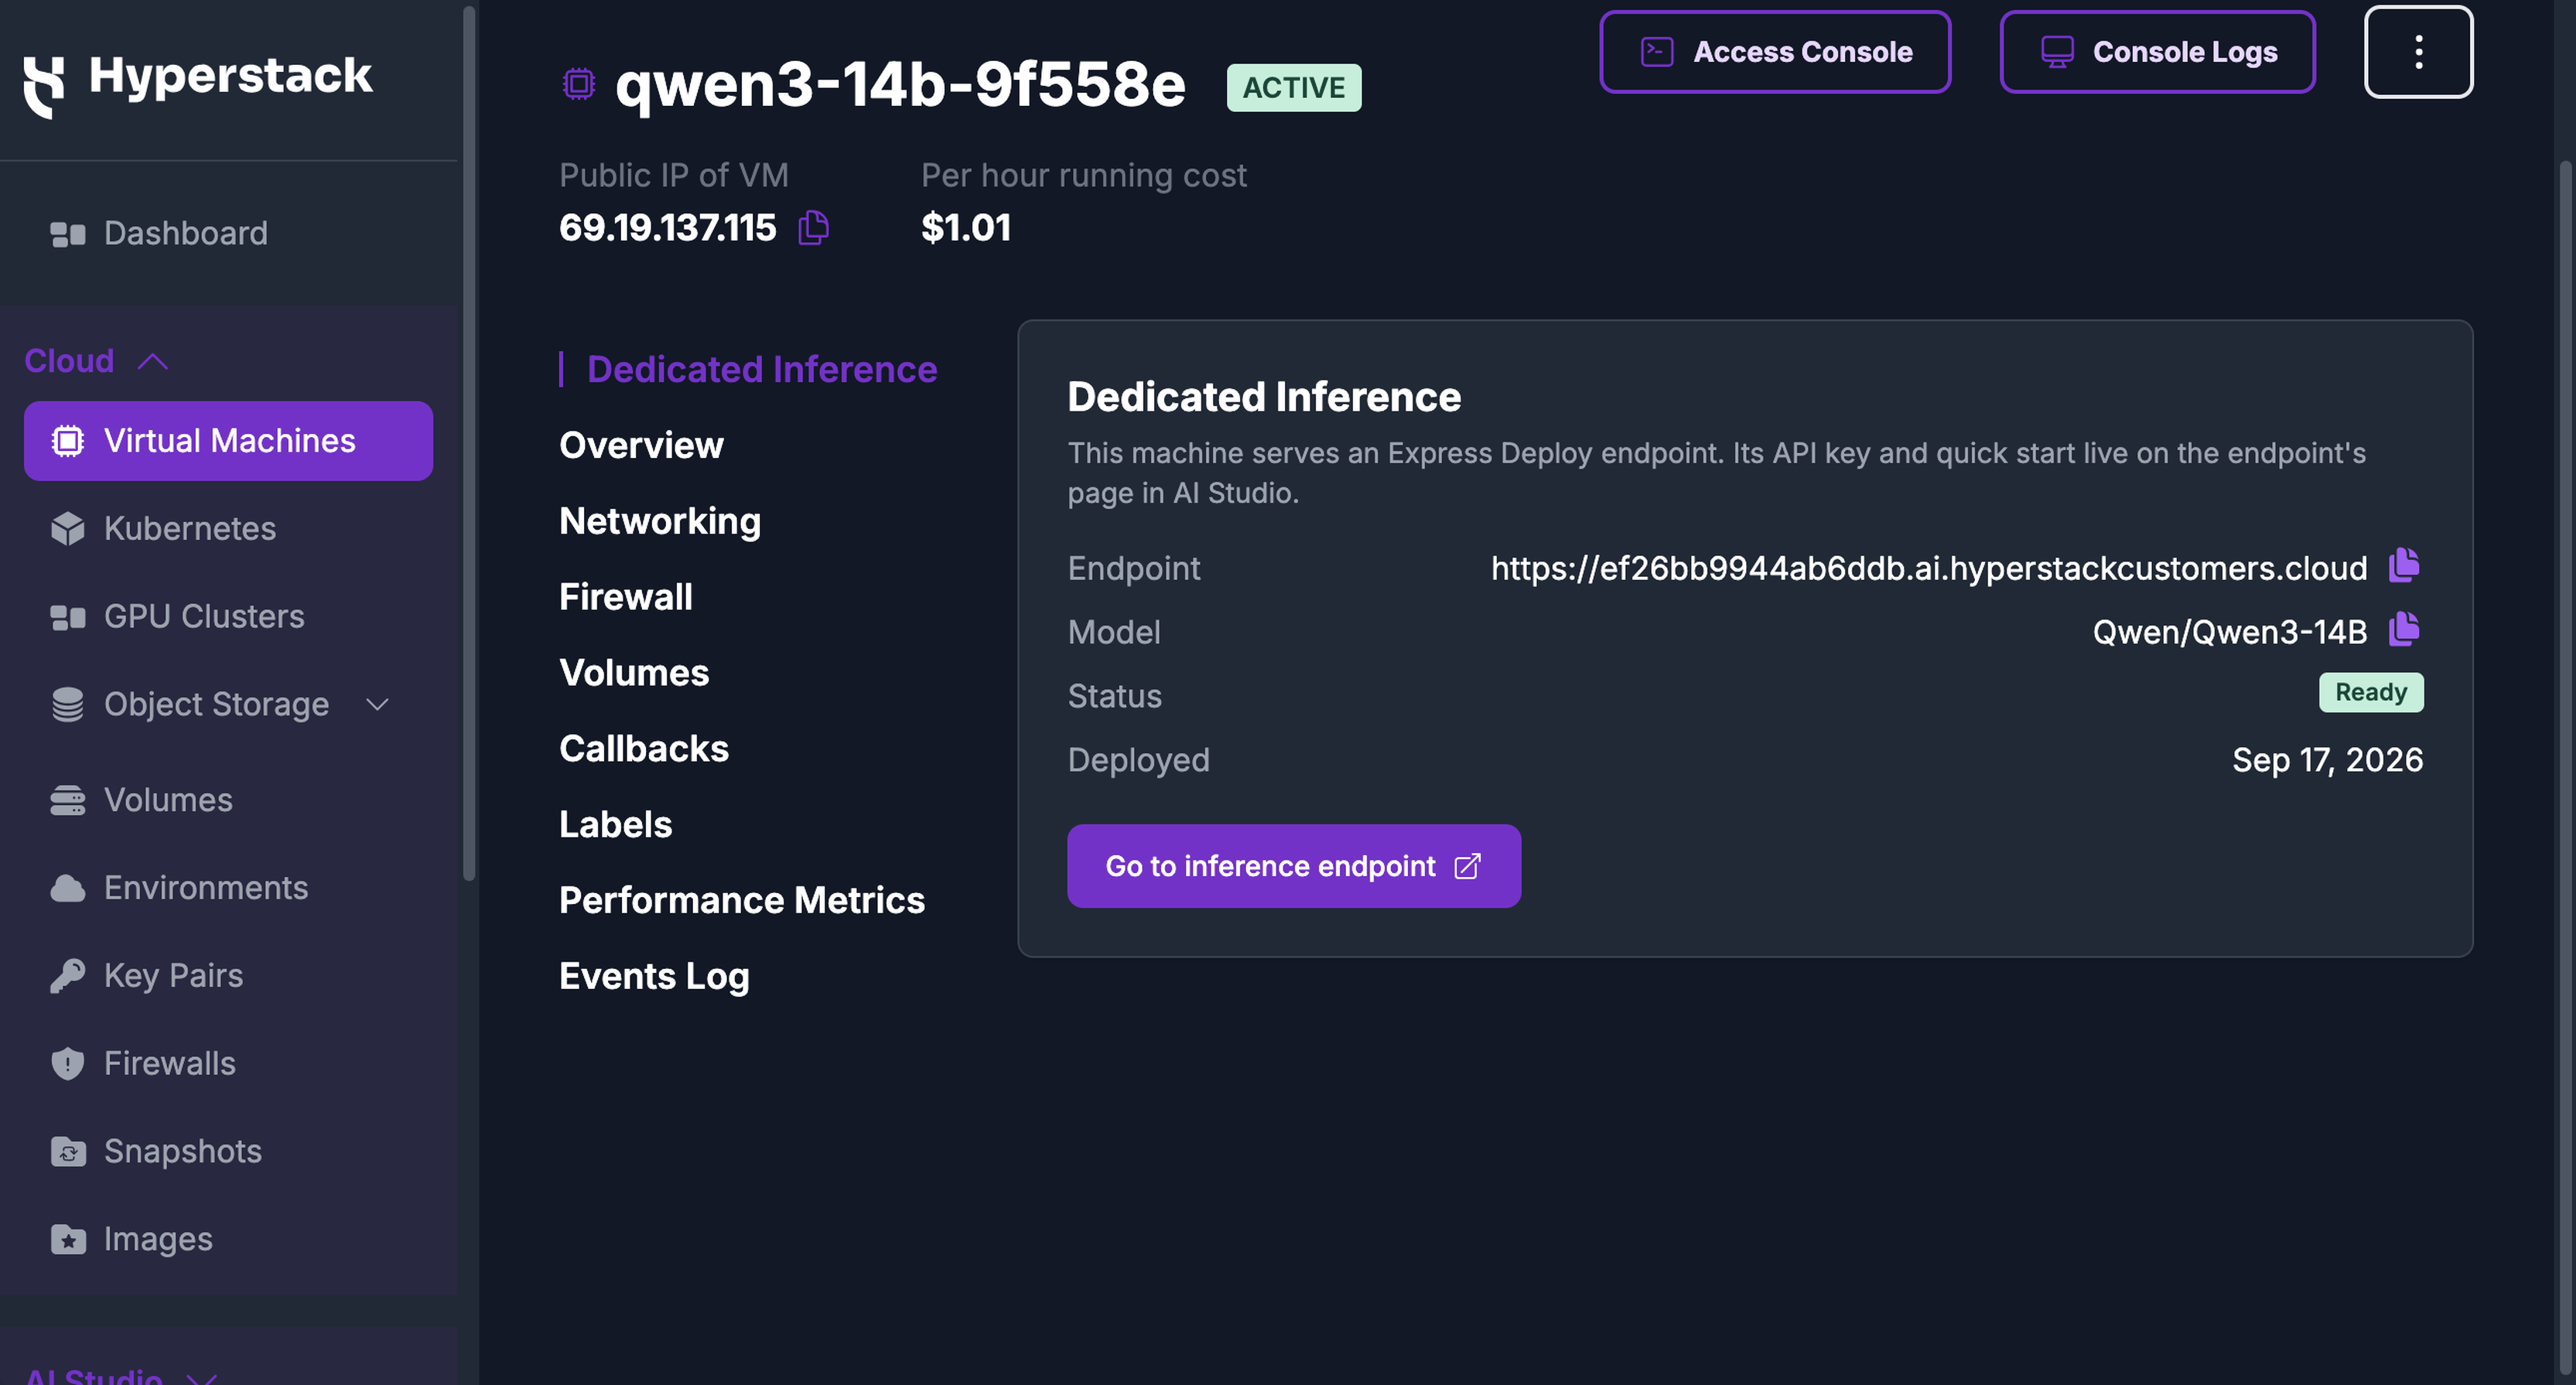Click the $1.01 hourly cost value
The height and width of the screenshot is (1385, 2576).
(x=966, y=228)
